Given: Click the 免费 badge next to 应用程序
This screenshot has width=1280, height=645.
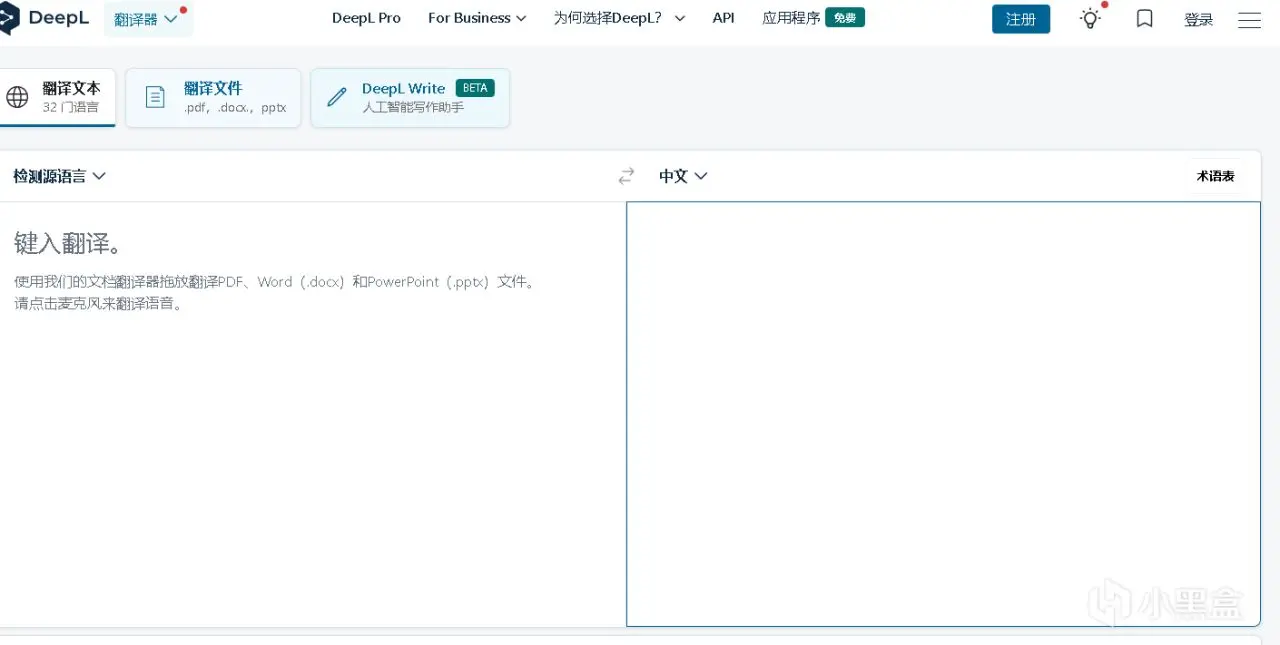Looking at the screenshot, I should click(x=845, y=18).
